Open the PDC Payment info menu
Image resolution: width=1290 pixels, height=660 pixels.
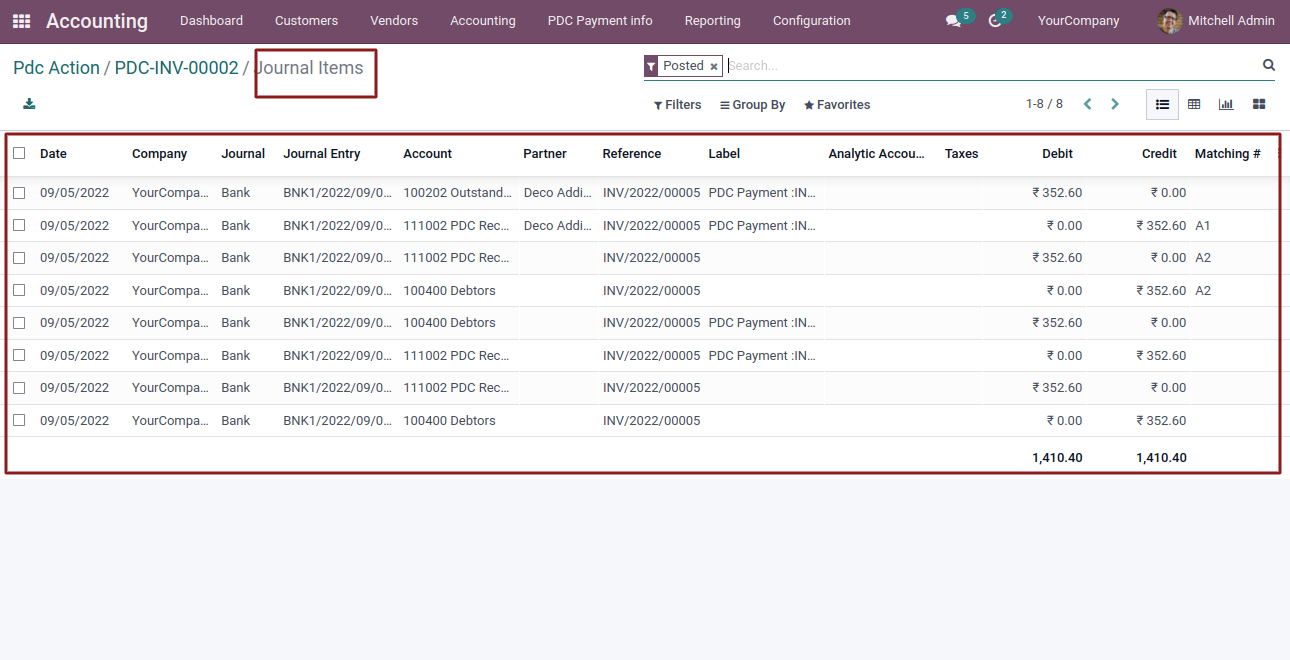point(600,21)
